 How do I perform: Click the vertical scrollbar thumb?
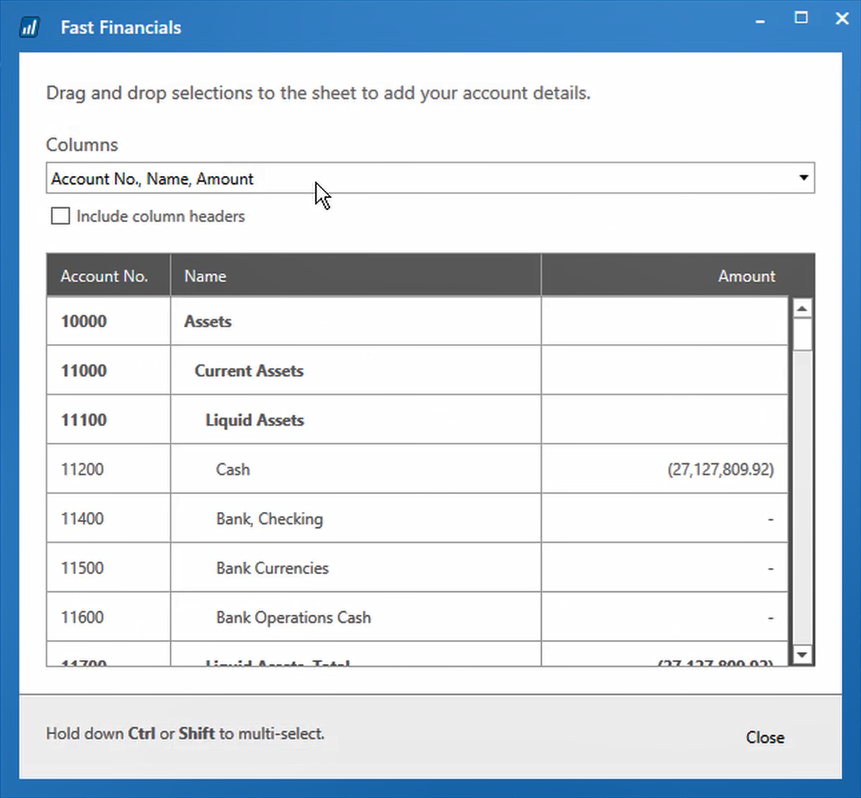click(x=802, y=334)
